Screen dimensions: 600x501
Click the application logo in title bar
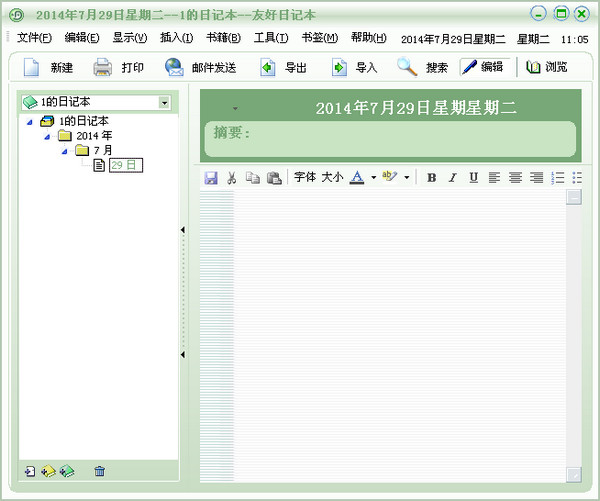click(x=16, y=15)
